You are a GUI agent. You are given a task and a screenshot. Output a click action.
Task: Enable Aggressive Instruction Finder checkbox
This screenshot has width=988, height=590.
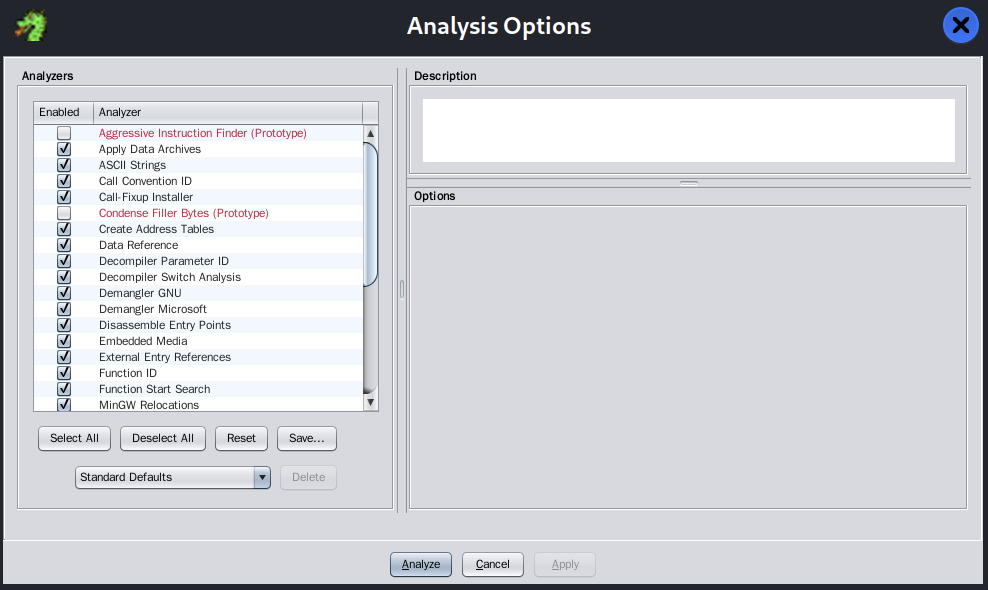point(64,133)
